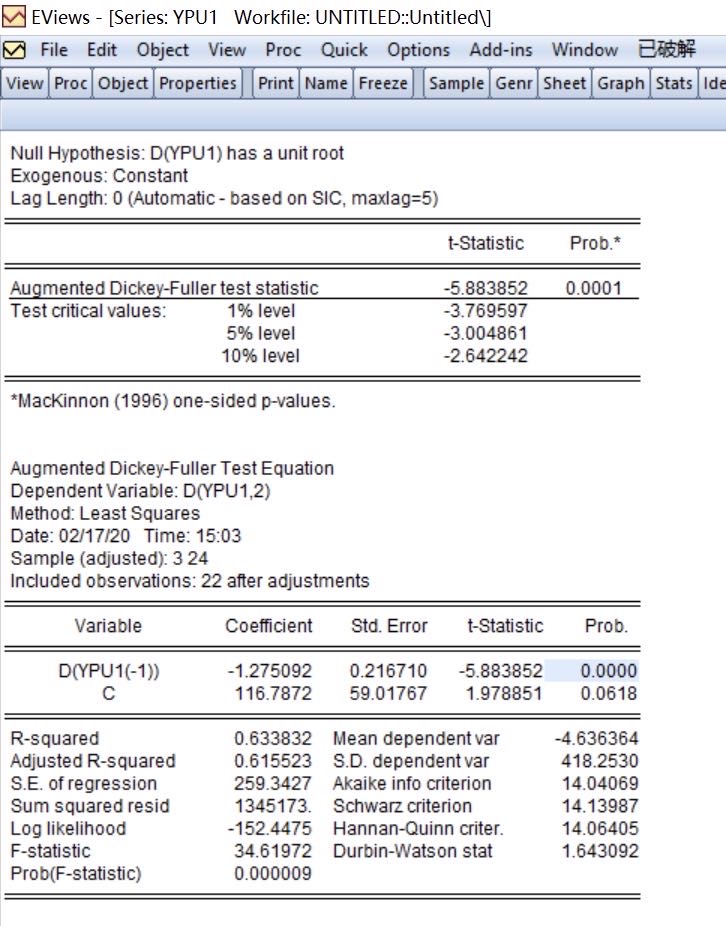Viewport: 726px width, 926px height.
Task: Open the Options menu
Action: click(418, 50)
